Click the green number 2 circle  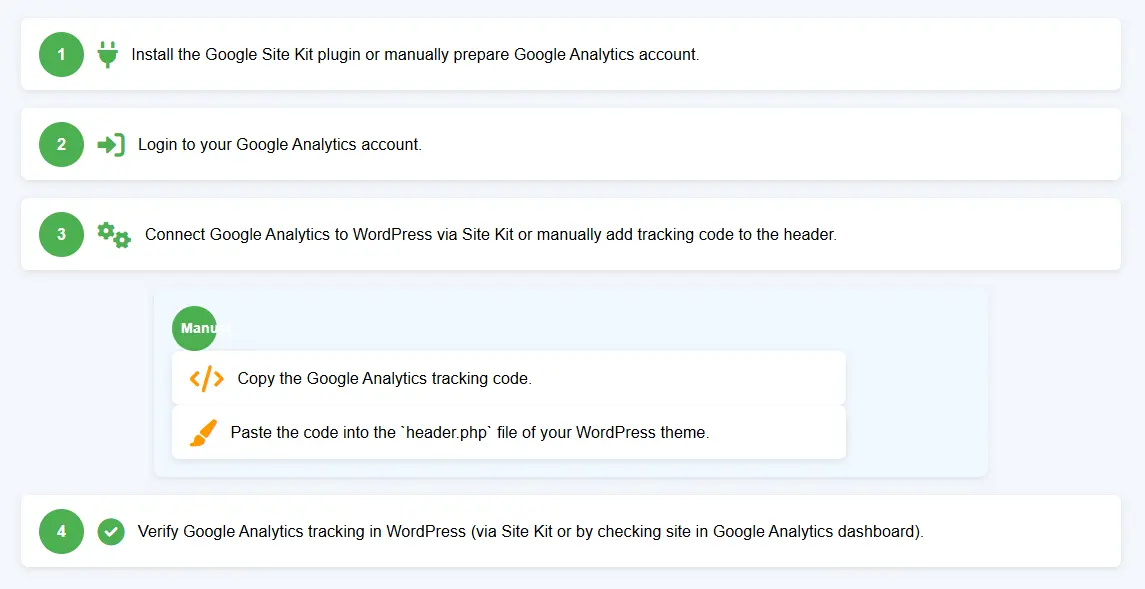point(61,145)
